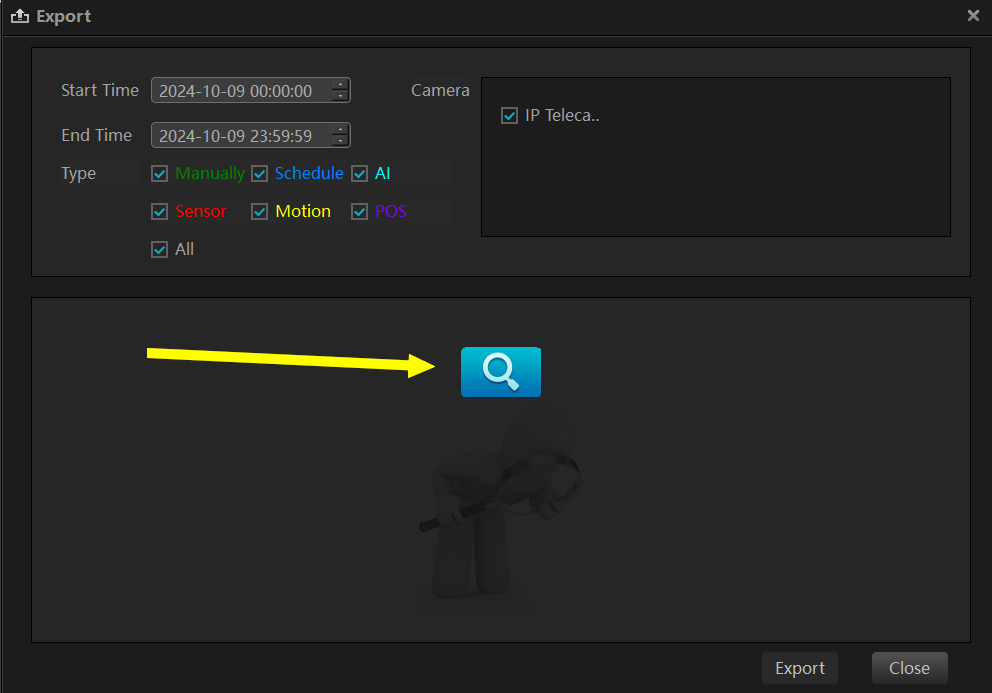Decrease End Time with down arrow
The height and width of the screenshot is (693, 992).
[340, 141]
